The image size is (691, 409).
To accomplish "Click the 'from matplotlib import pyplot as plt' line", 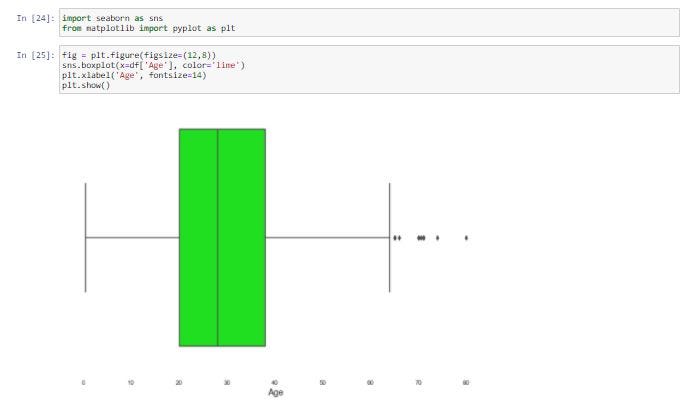I will (x=149, y=28).
